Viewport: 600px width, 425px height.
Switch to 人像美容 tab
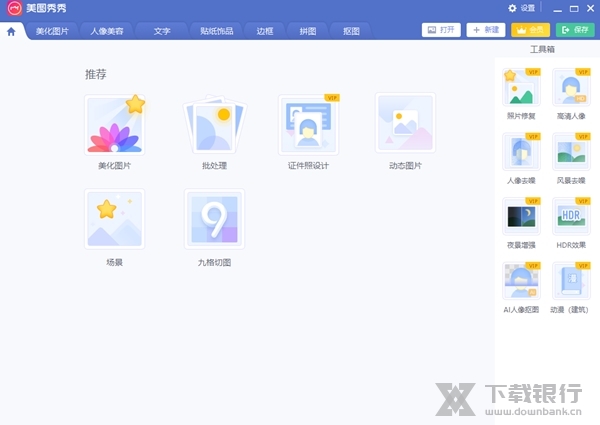coord(107,31)
